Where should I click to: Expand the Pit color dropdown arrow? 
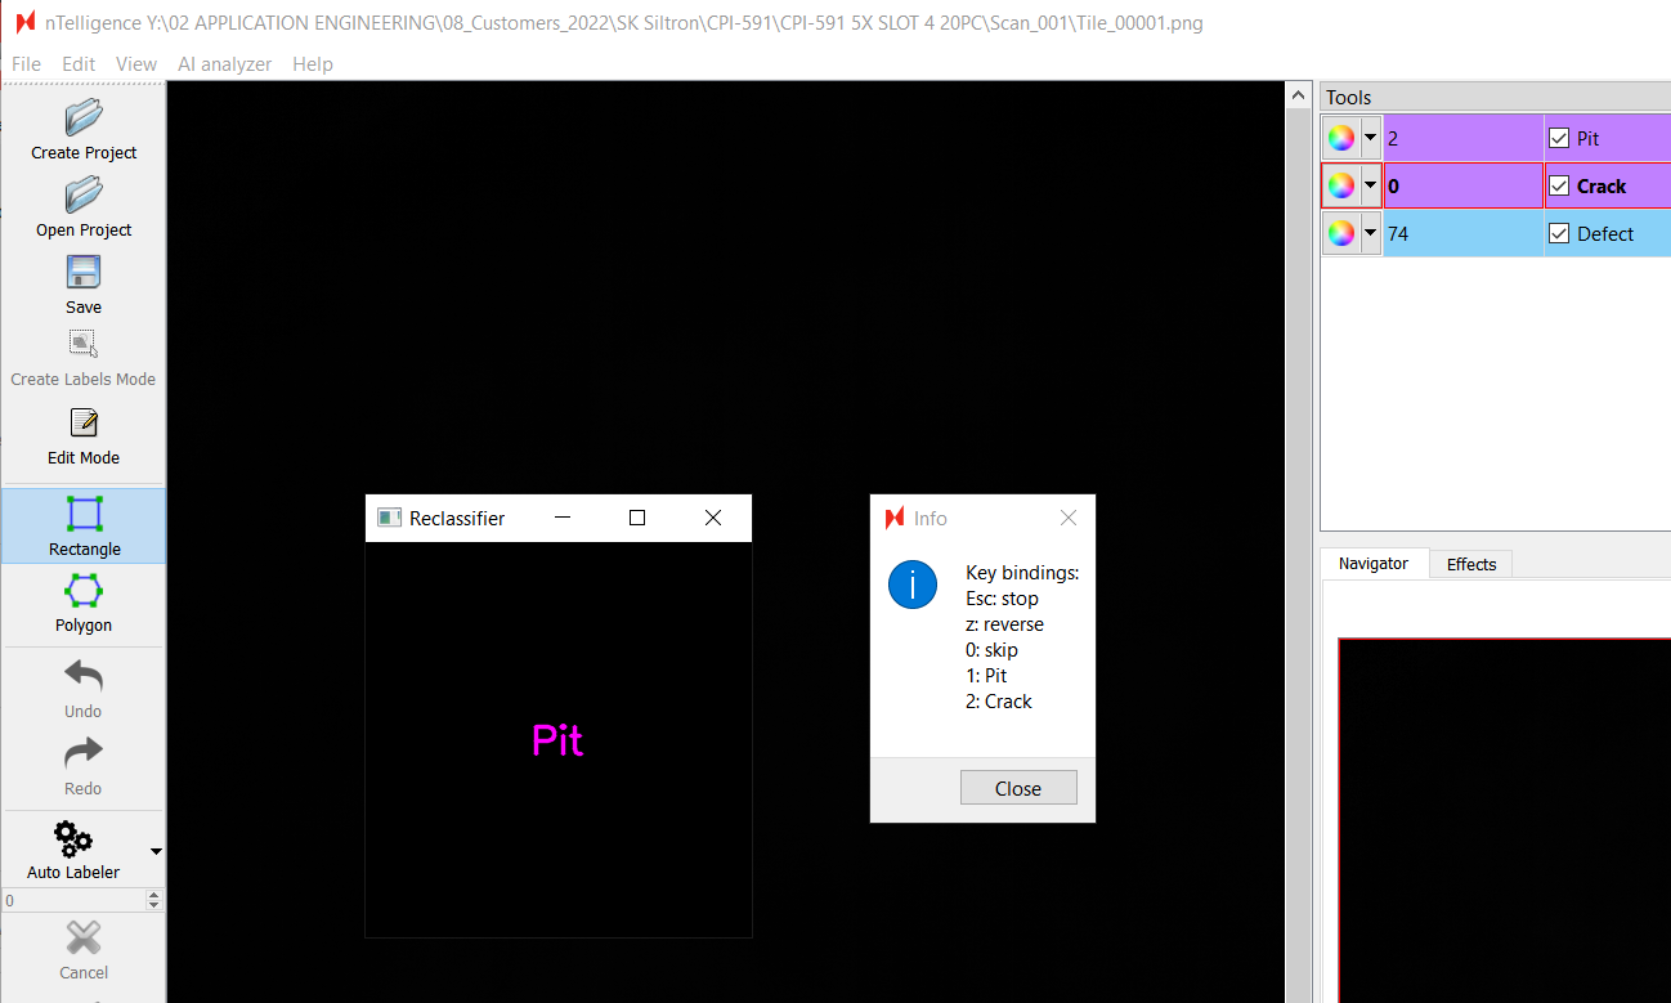(x=1370, y=138)
